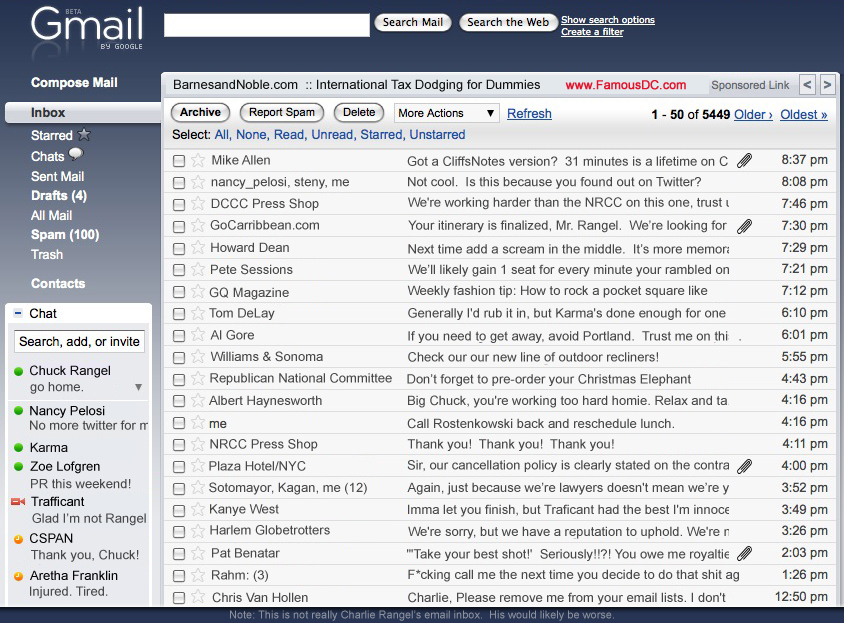844x624 pixels.
Task: Collapse the Chat panel with minus icon
Action: click(x=18, y=313)
